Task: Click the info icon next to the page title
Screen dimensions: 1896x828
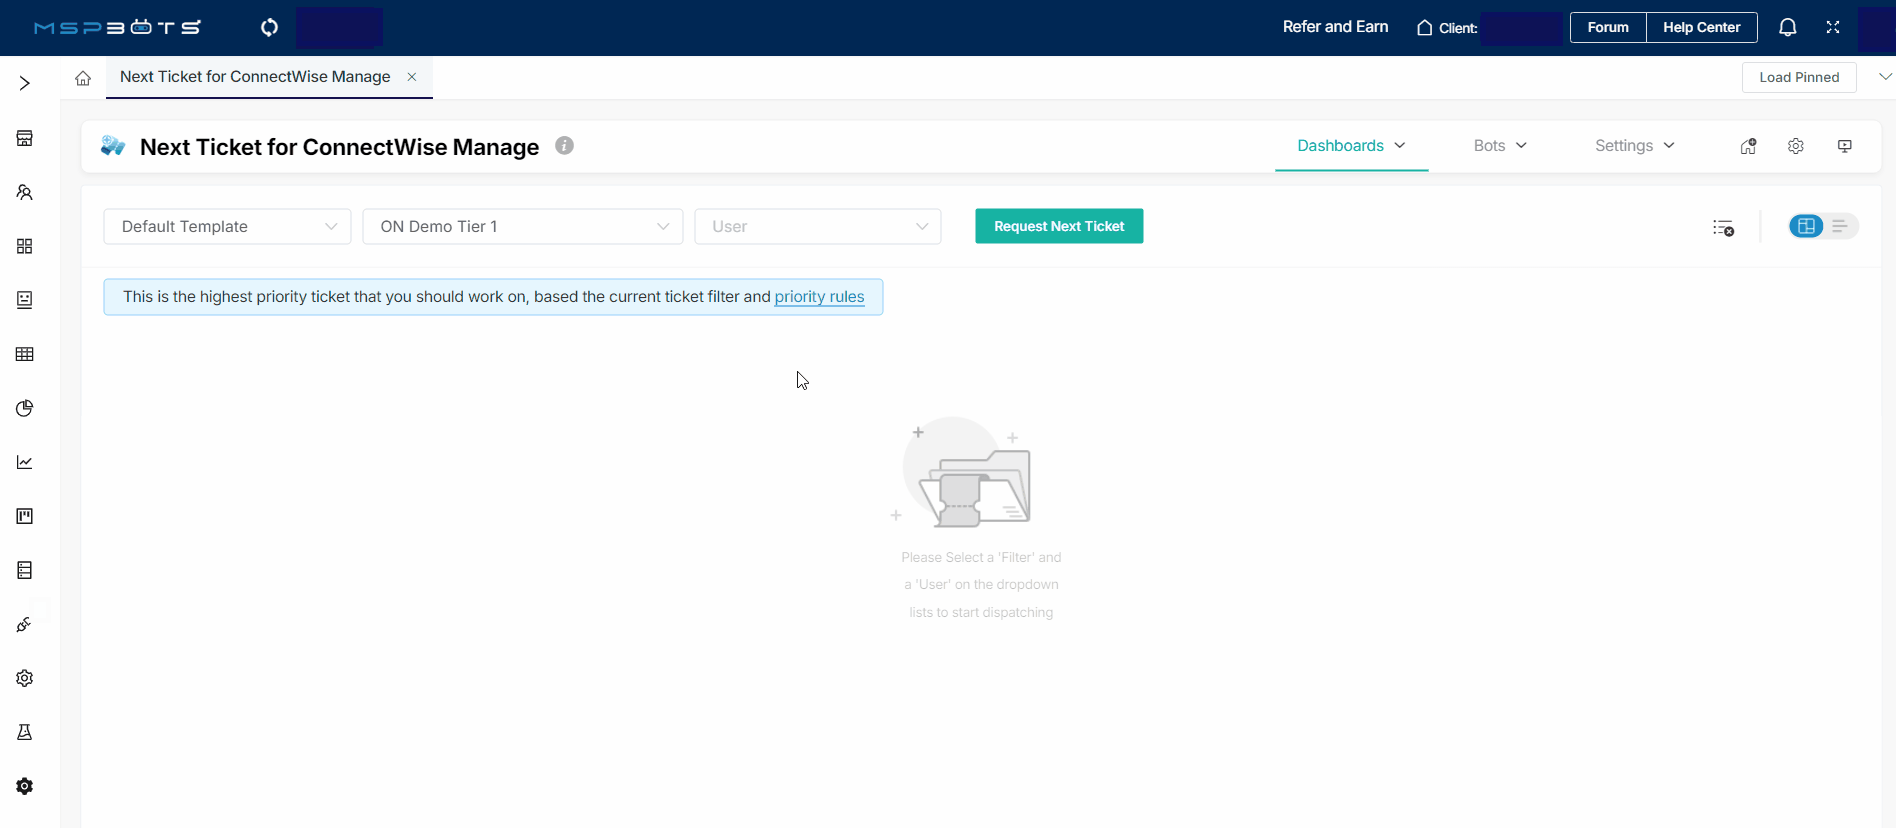Action: pos(564,146)
